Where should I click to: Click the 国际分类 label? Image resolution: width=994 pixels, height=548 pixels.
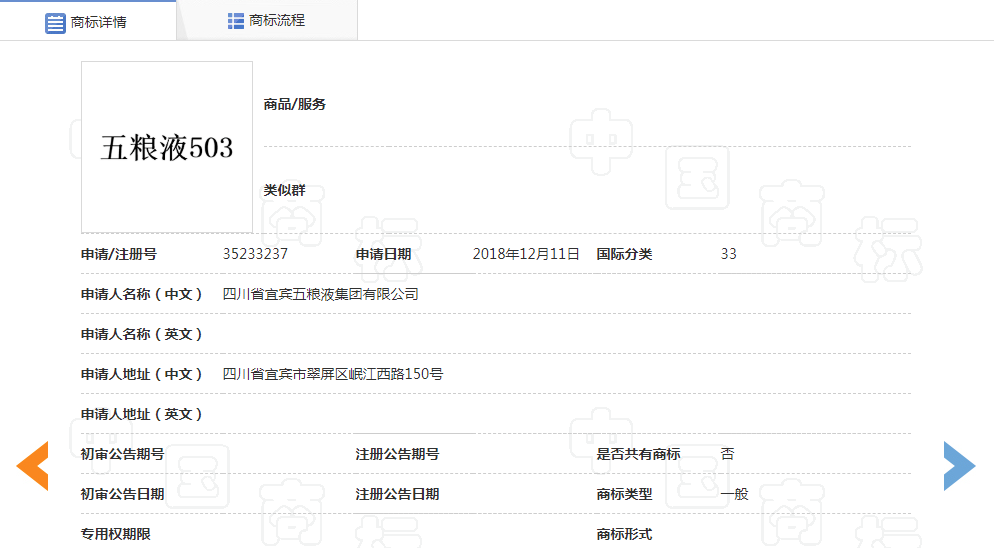[624, 254]
